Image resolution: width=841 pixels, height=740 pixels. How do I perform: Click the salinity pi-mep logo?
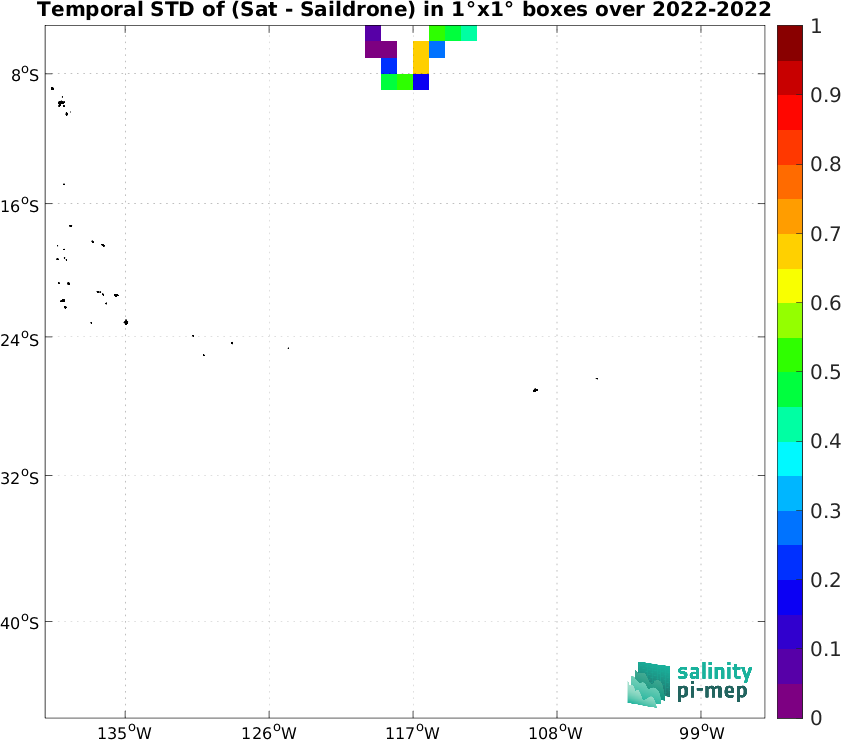(x=690, y=684)
